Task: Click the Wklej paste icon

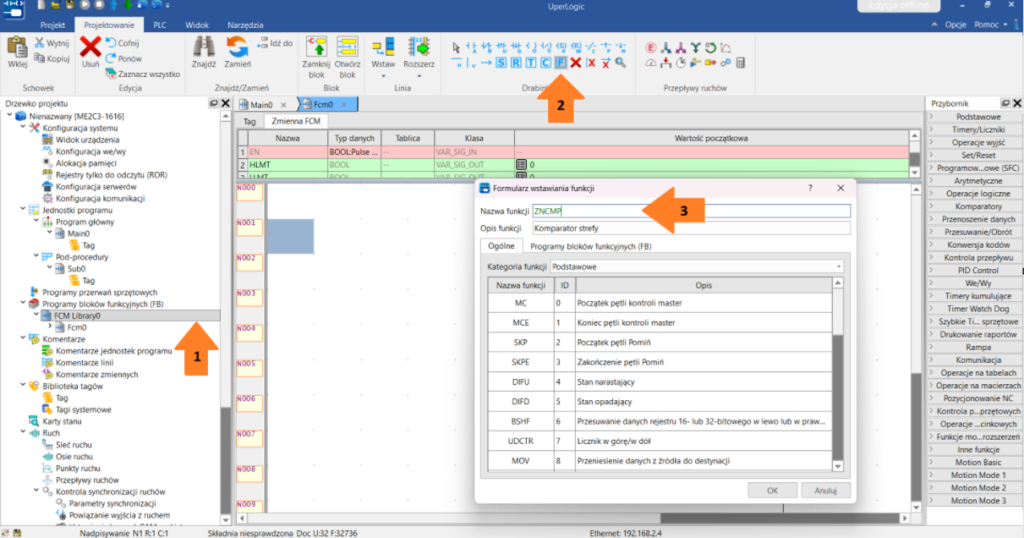Action: pos(17,48)
